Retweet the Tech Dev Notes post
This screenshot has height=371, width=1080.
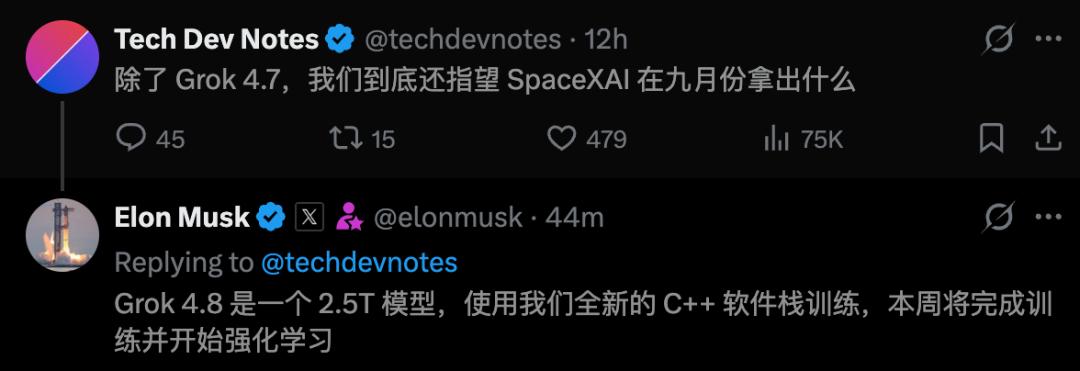(x=362, y=139)
